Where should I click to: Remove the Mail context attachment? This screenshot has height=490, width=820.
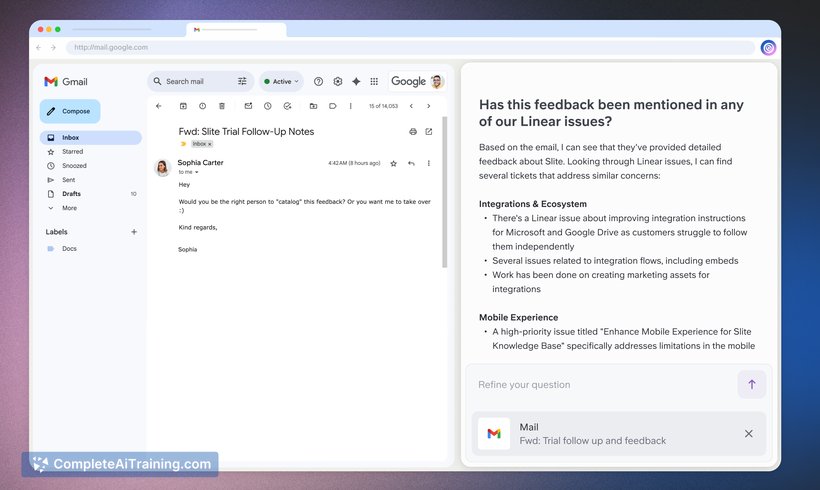pyautogui.click(x=749, y=434)
